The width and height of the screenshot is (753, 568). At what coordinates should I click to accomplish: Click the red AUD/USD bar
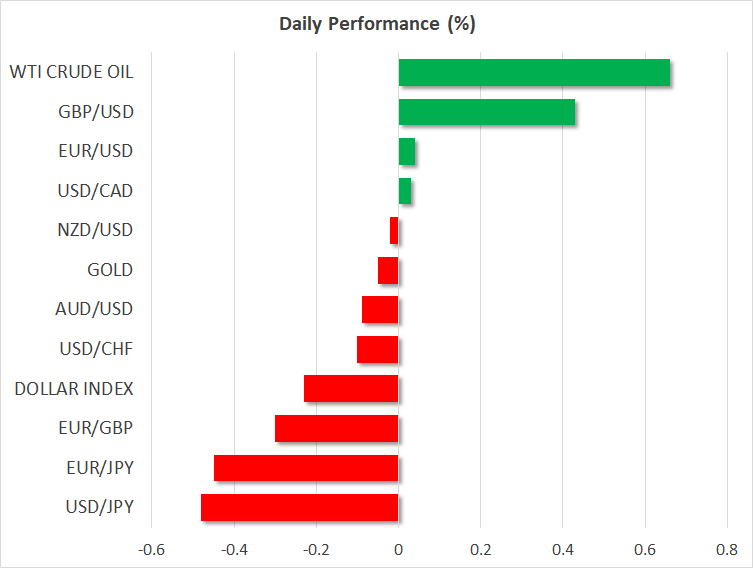point(380,310)
